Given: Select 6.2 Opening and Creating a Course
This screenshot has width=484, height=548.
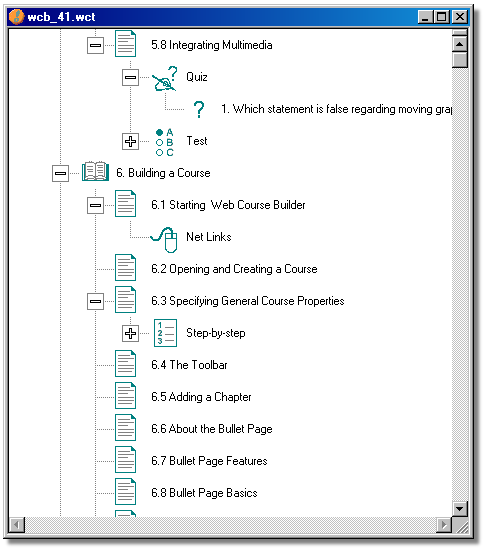Looking at the screenshot, I should (x=234, y=269).
